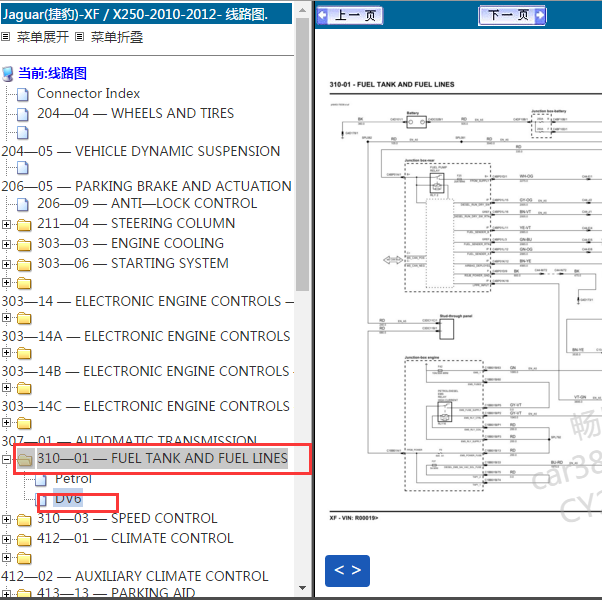Expand folder above 412—02 AUXILIARY CLIMATE CONTROL

click(6, 557)
